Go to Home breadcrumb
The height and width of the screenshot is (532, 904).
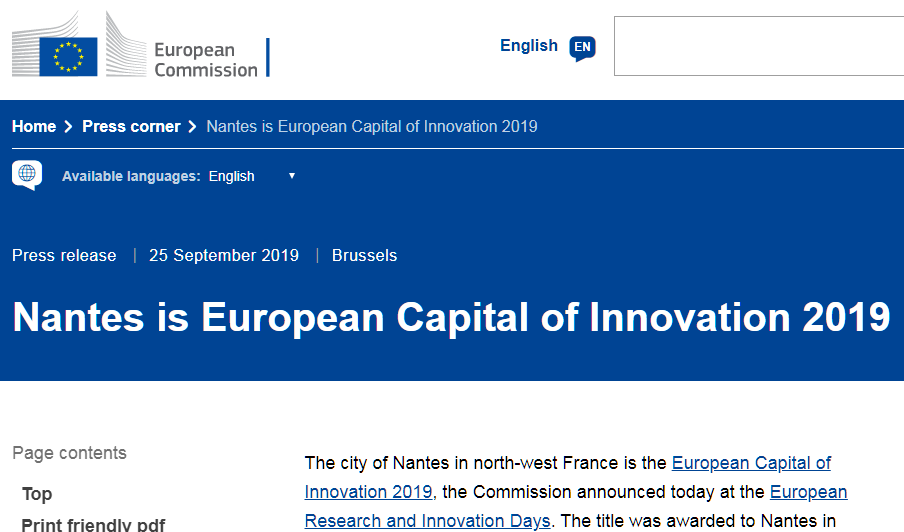[34, 126]
